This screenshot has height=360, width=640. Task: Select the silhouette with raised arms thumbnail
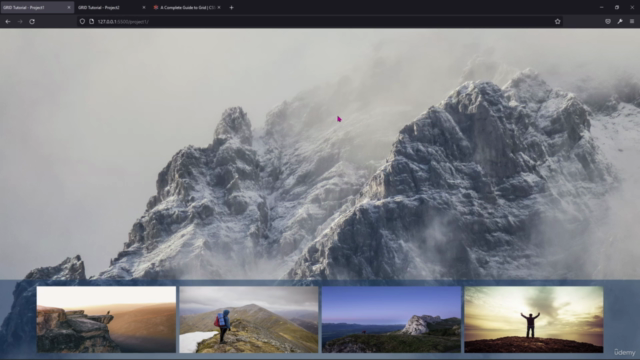[534, 319]
